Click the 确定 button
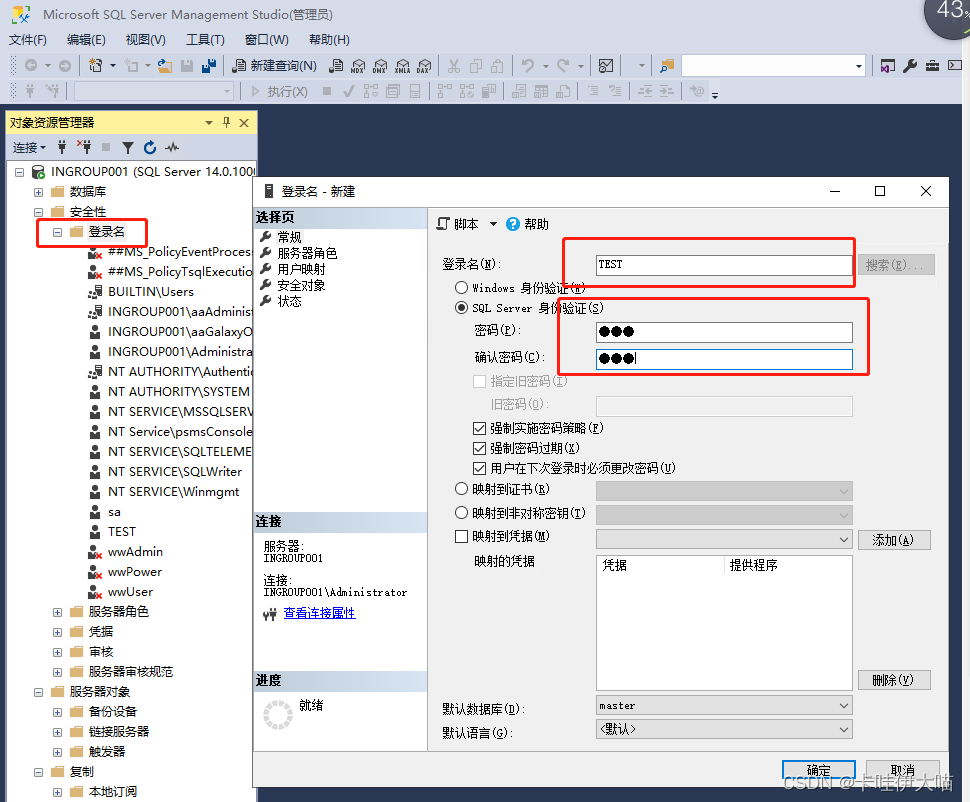Viewport: 970px width, 802px height. pyautogui.click(x=818, y=770)
